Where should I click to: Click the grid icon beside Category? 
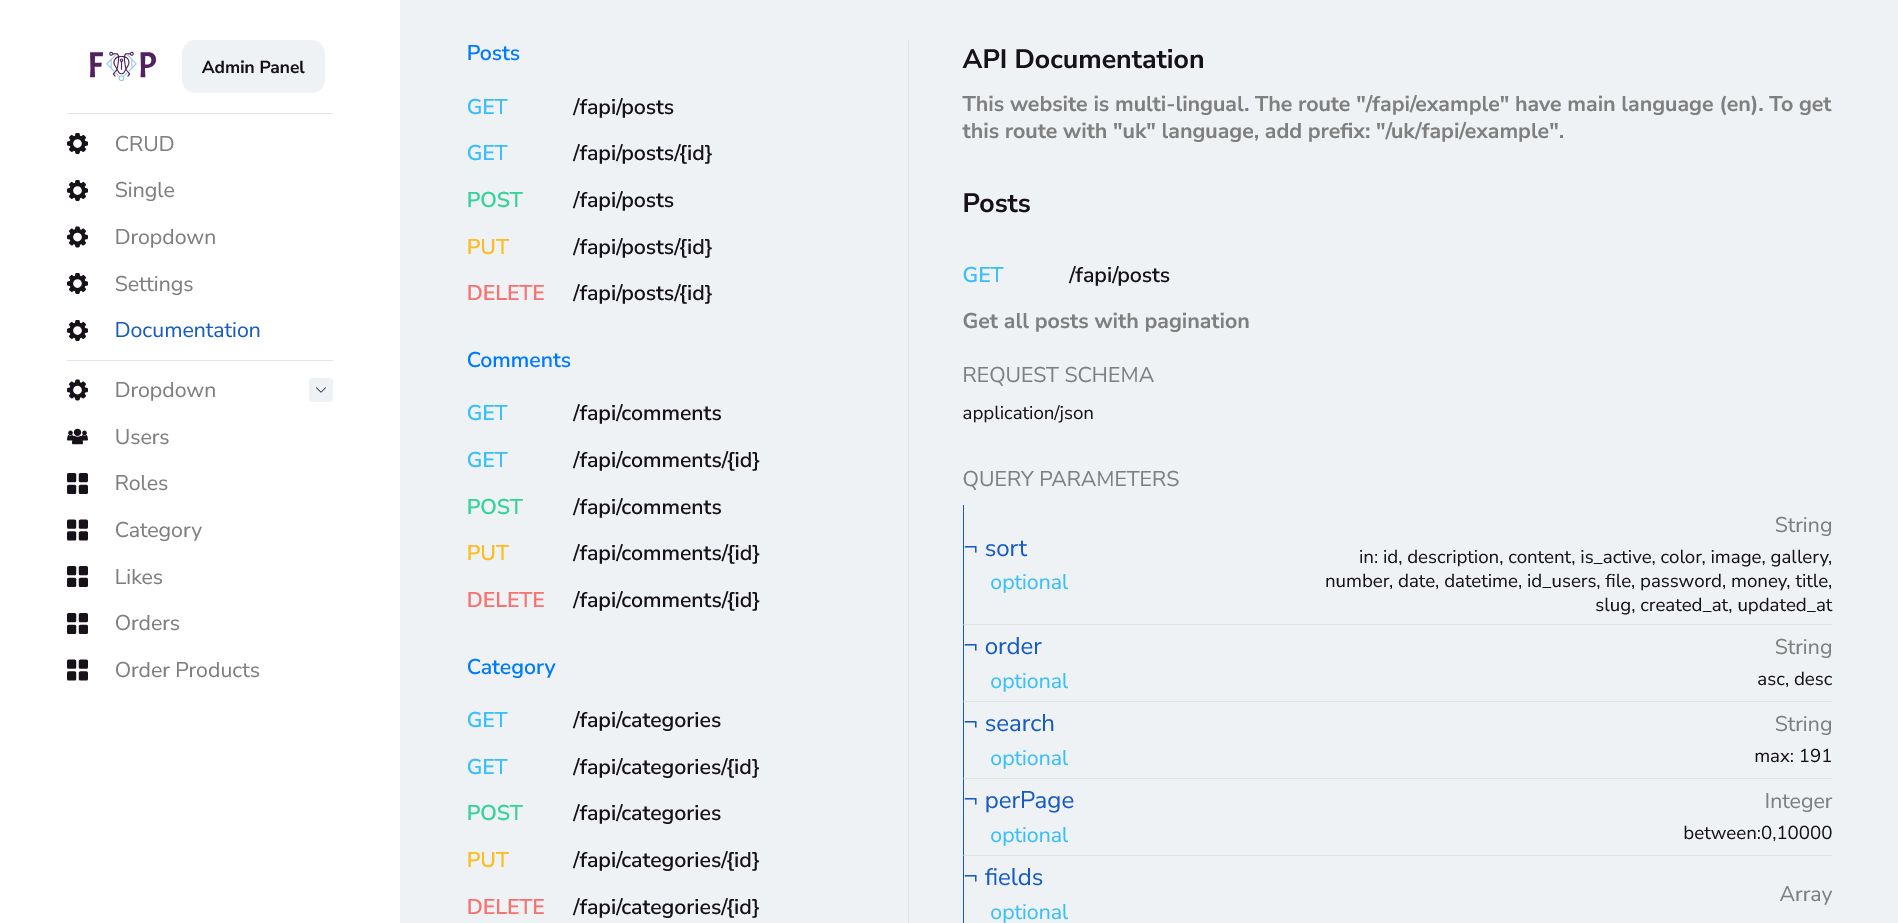pyautogui.click(x=78, y=530)
